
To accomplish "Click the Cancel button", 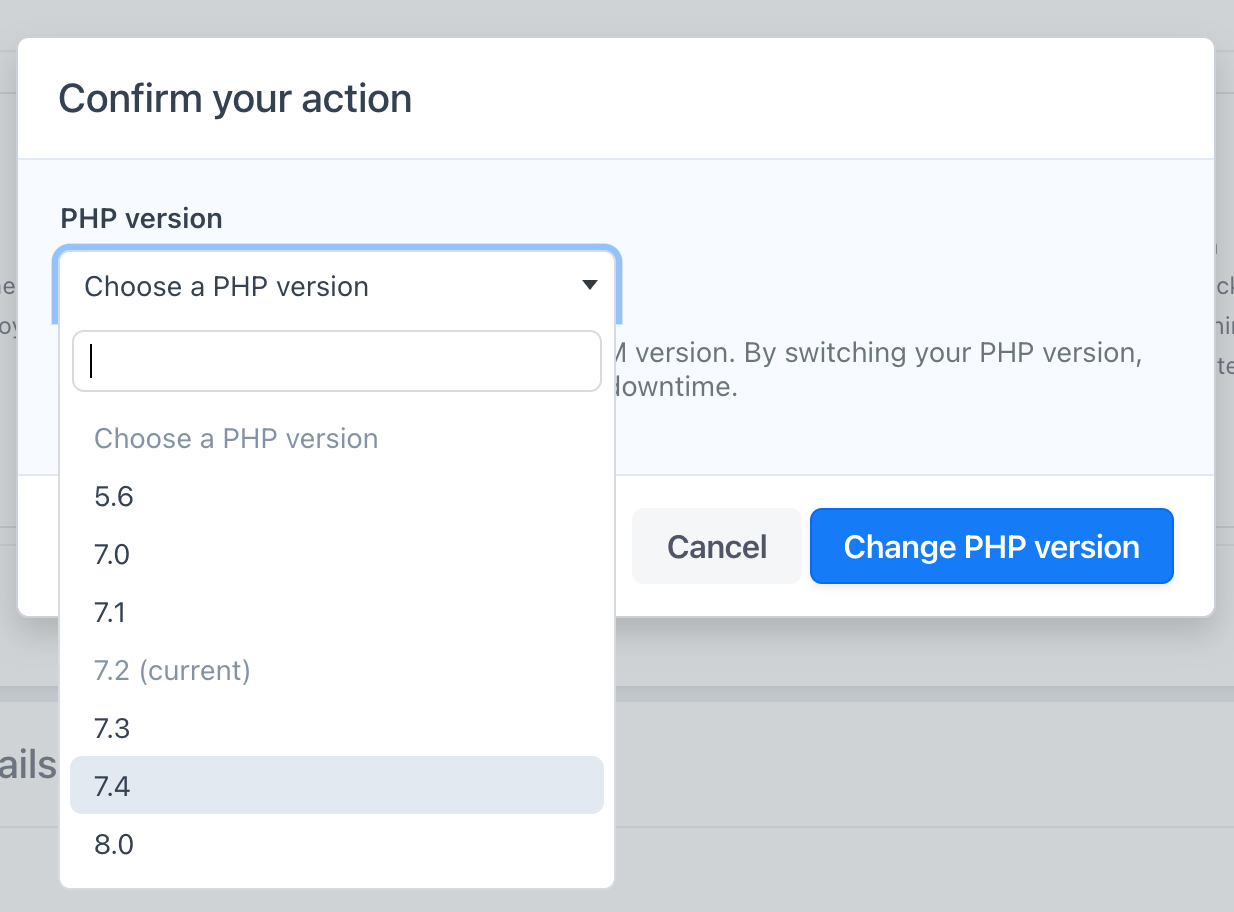I will pos(716,546).
